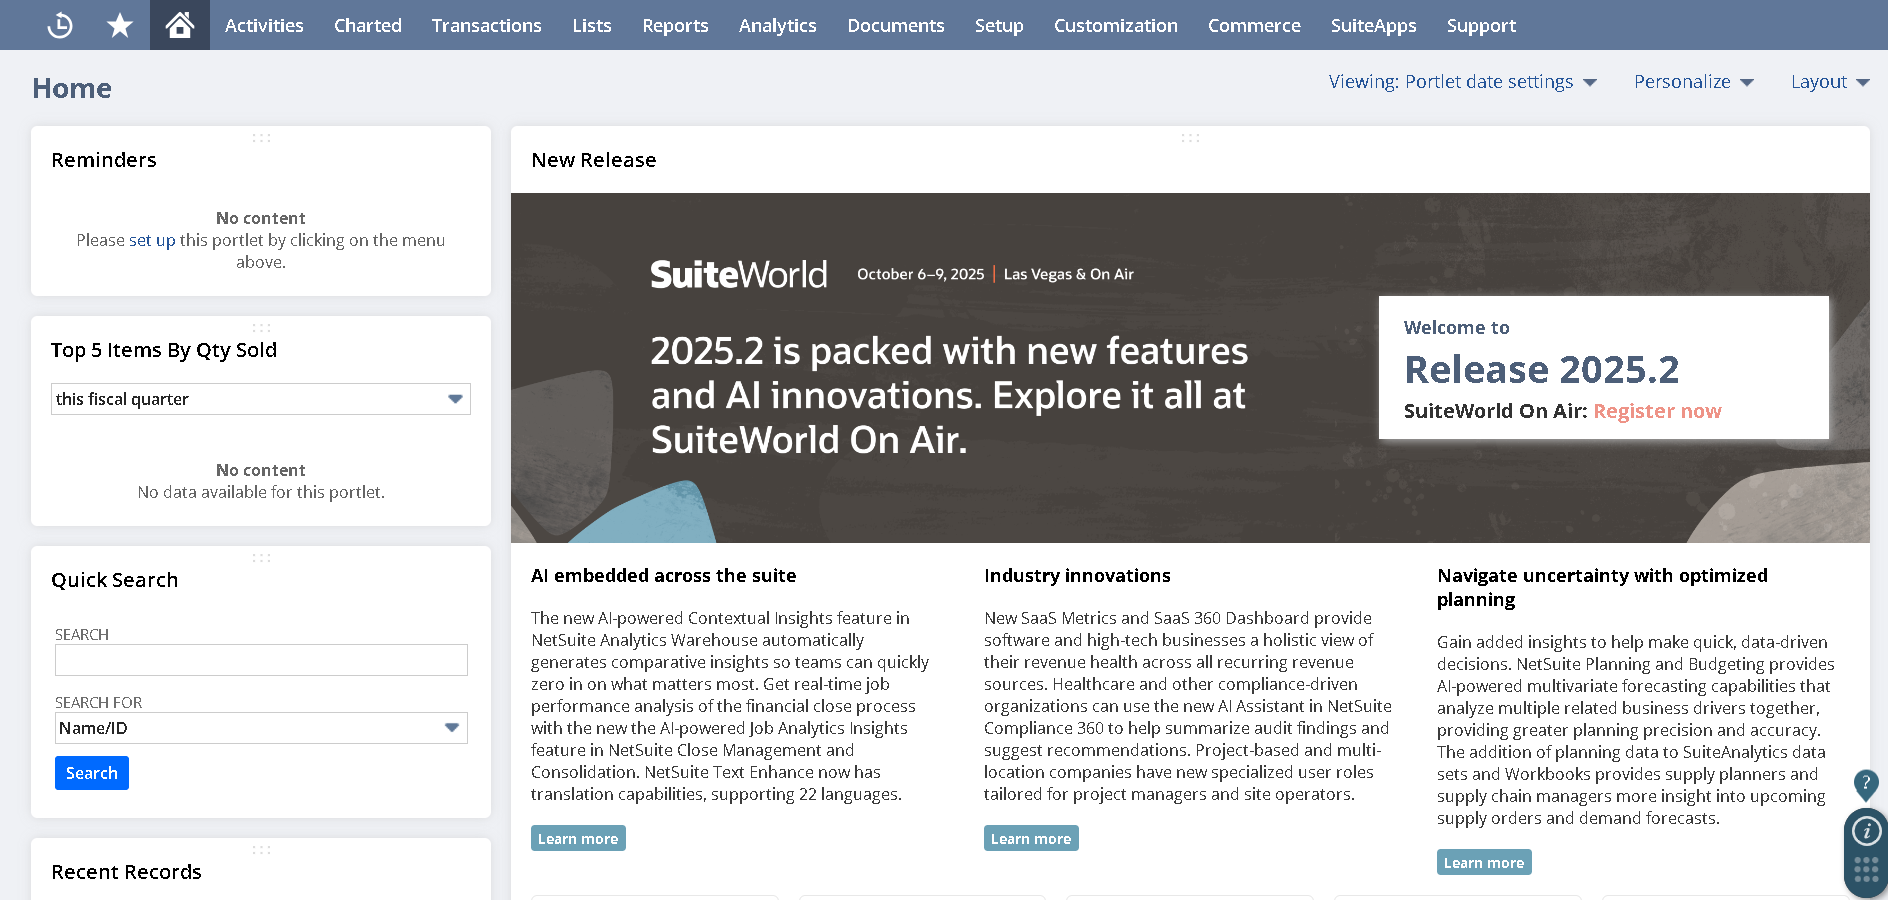Screen dimensions: 1888x900
Task: Click the New Release portlet drag handle
Action: click(x=1190, y=138)
